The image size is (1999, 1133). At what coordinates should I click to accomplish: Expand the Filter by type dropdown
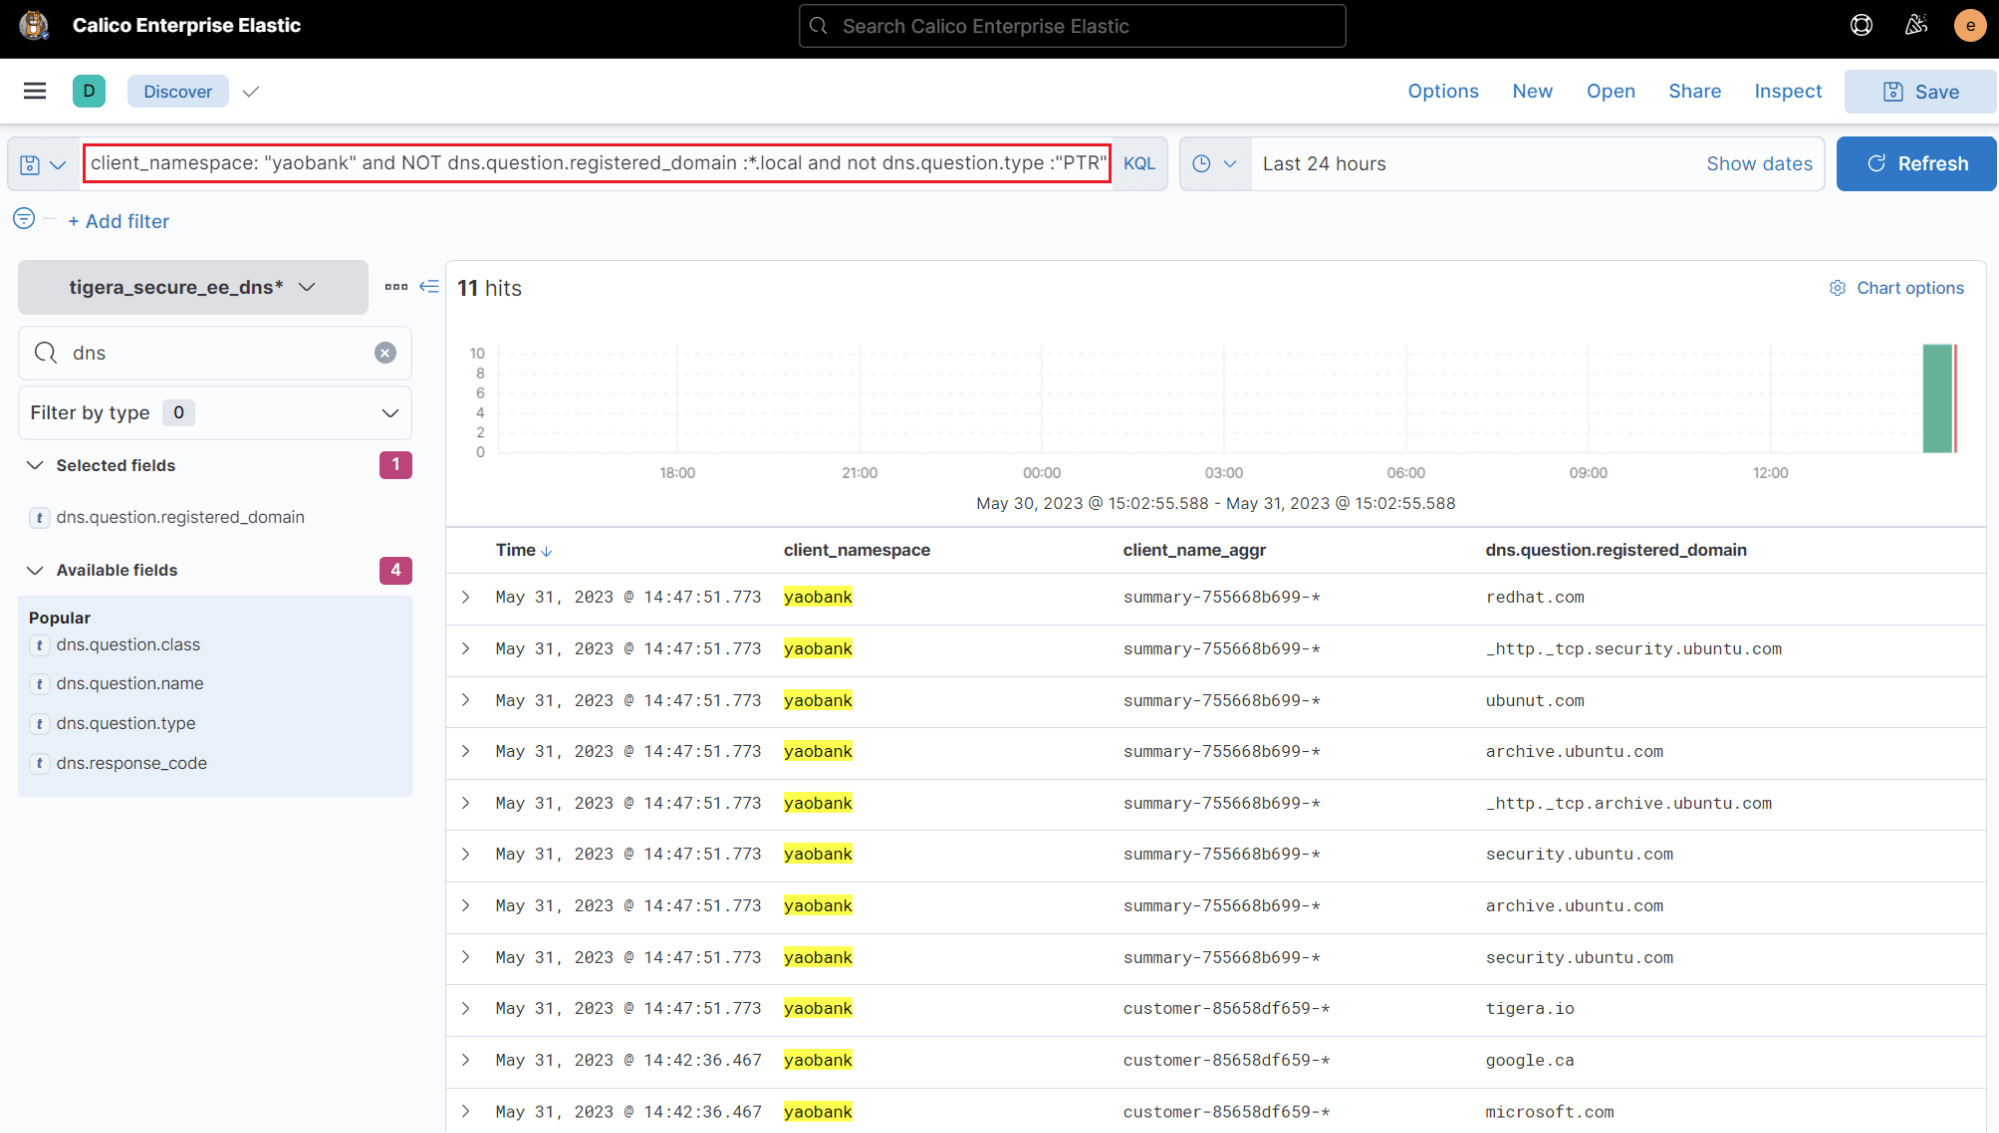(x=215, y=413)
